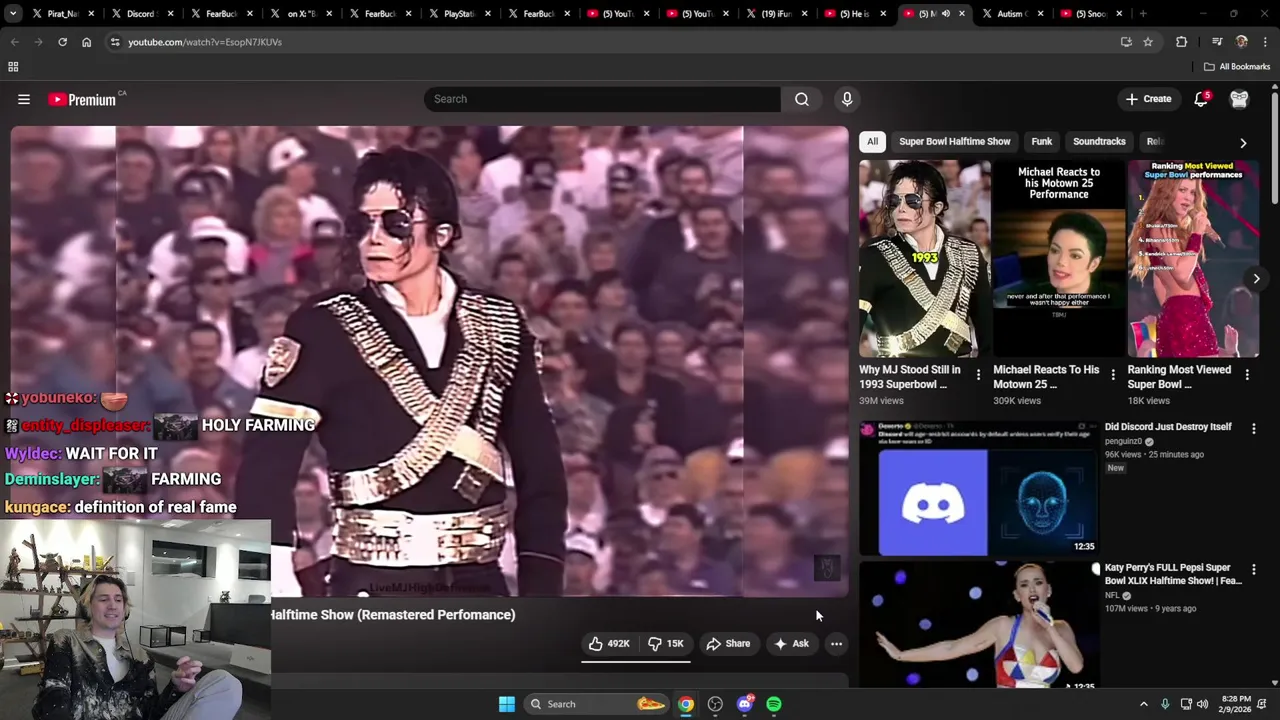This screenshot has width=1280, height=720.
Task: Reload the page in Chrome
Action: click(x=62, y=42)
